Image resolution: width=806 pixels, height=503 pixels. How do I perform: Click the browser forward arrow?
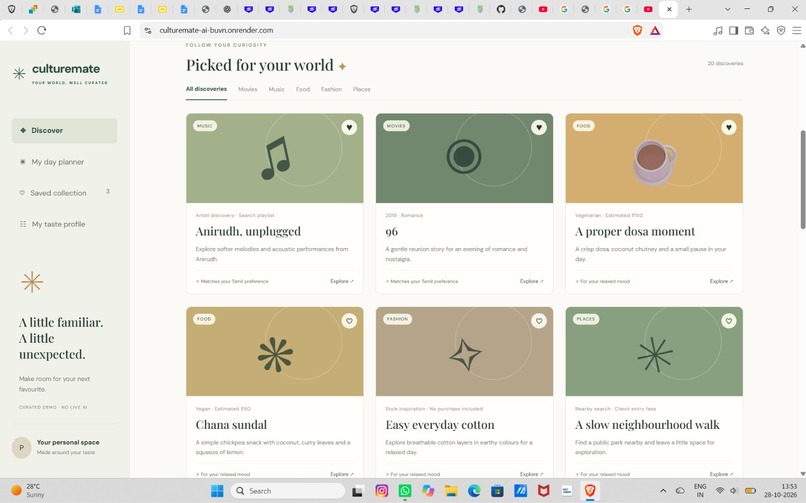coord(25,30)
